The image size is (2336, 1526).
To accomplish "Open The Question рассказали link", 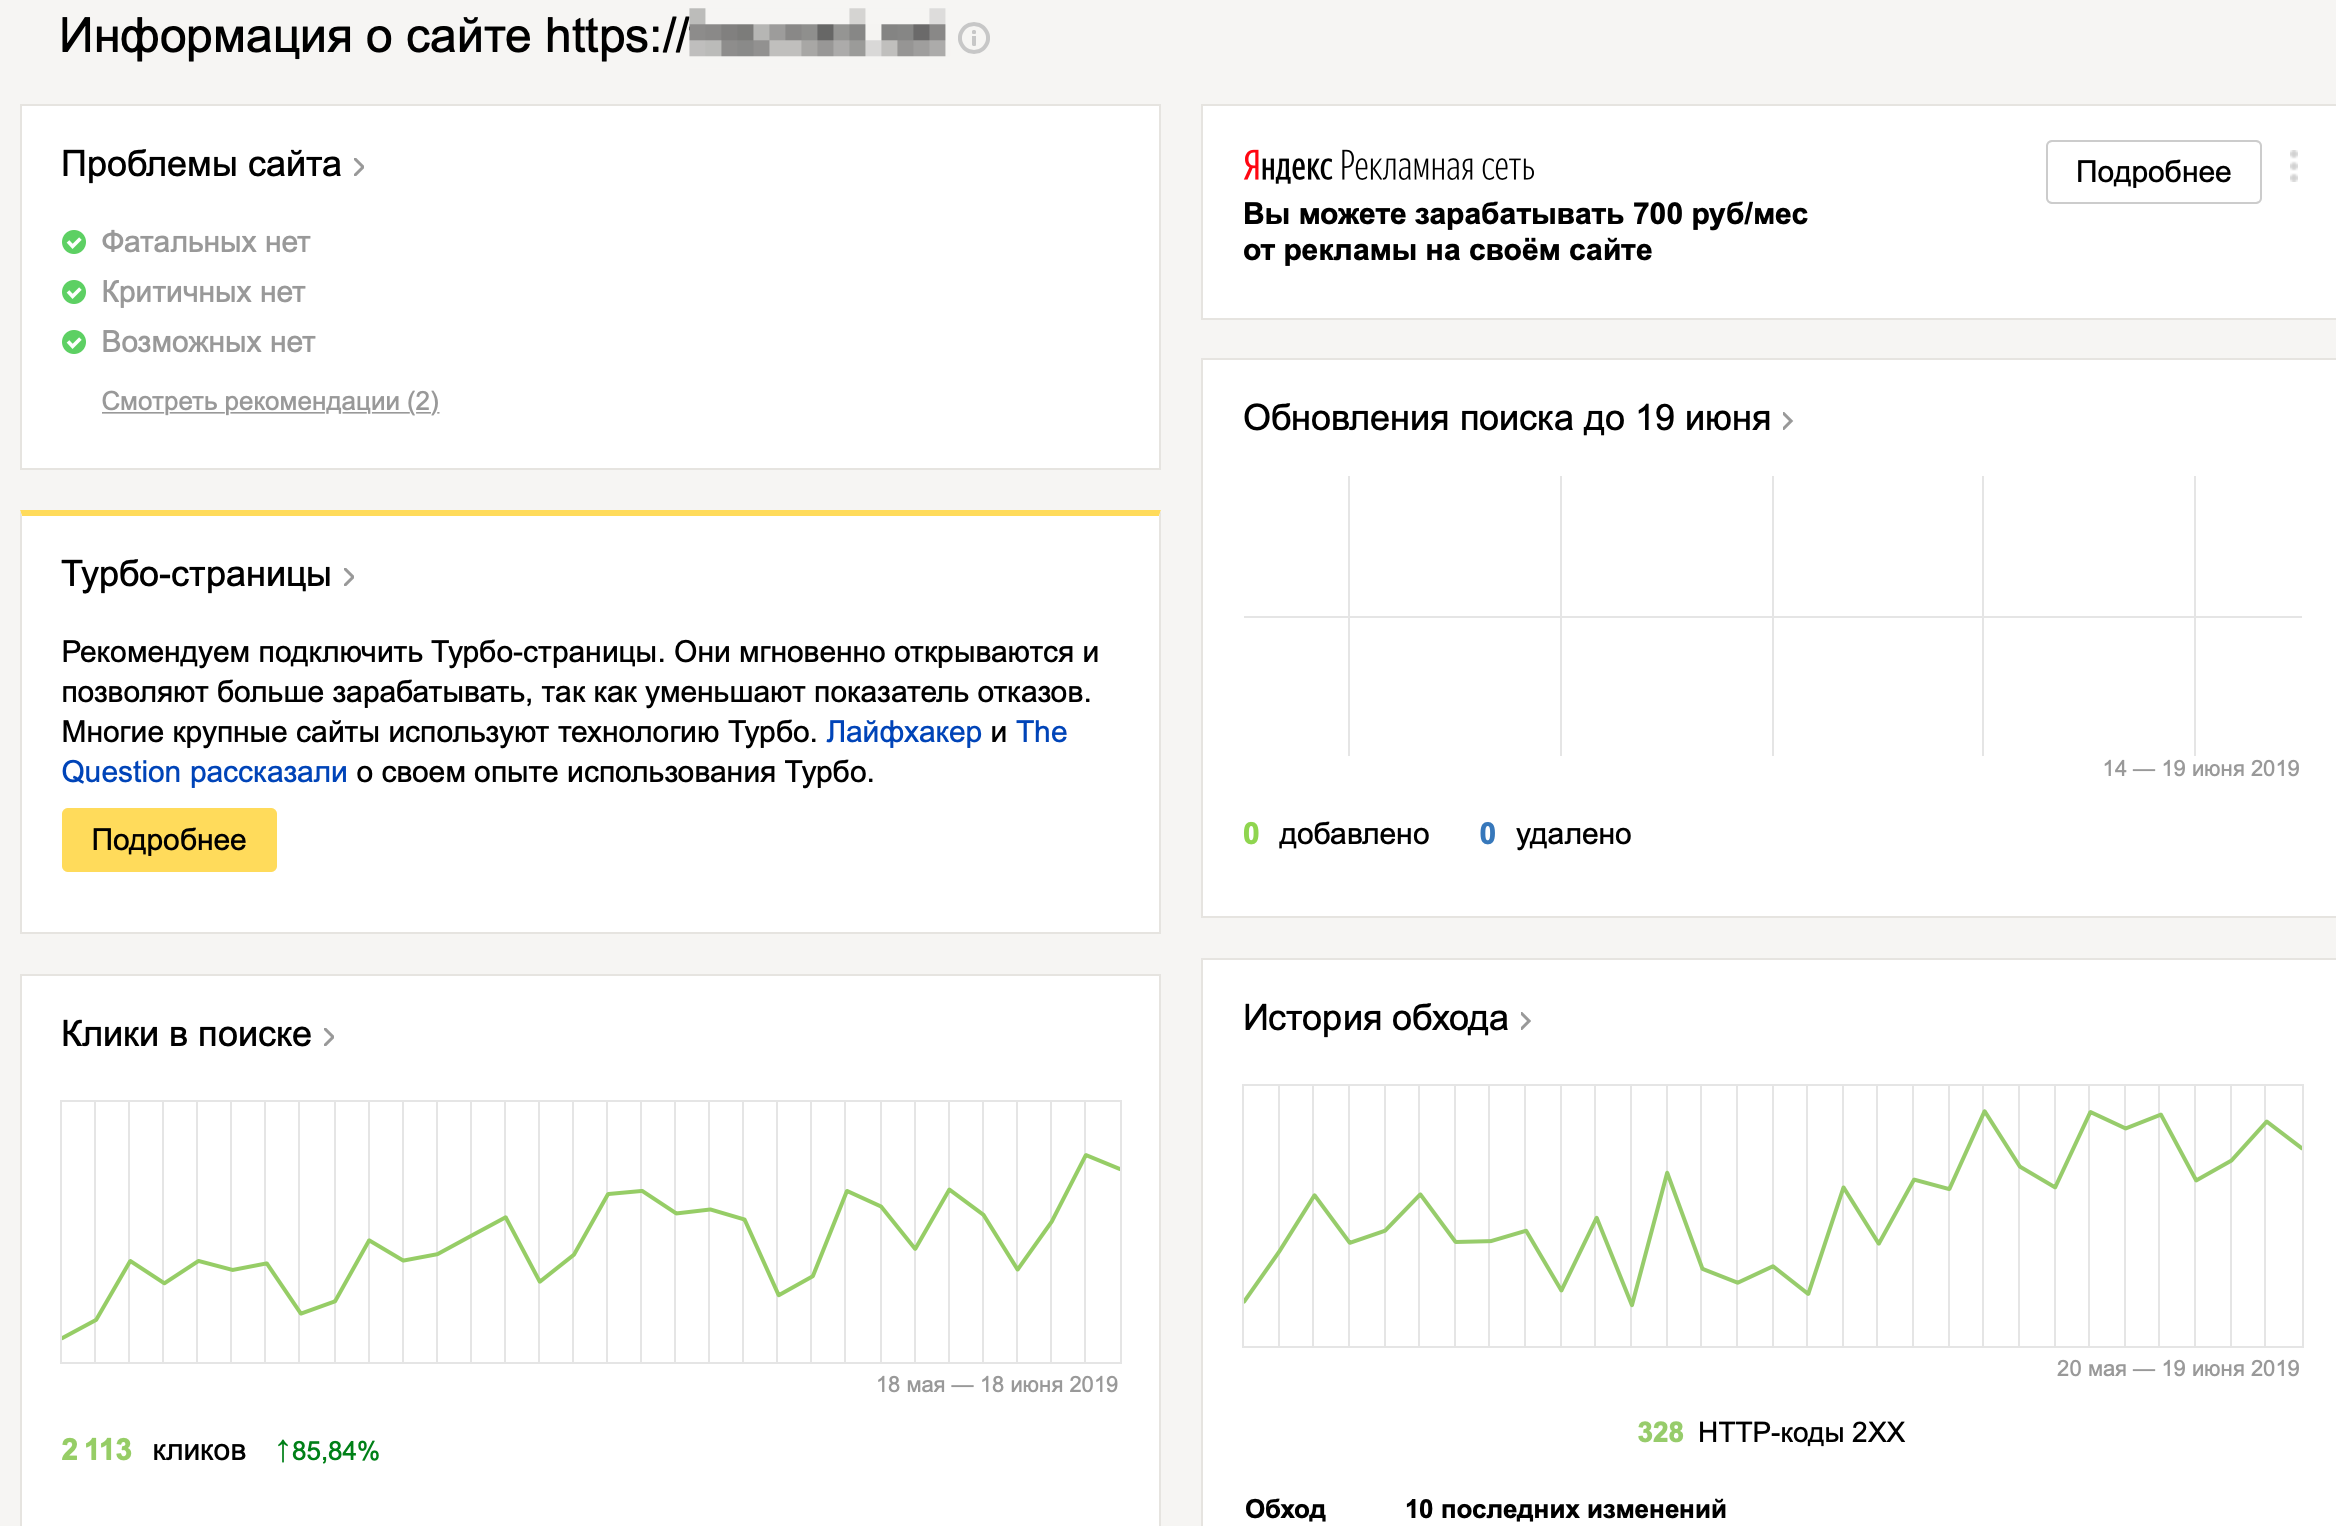I will point(204,772).
